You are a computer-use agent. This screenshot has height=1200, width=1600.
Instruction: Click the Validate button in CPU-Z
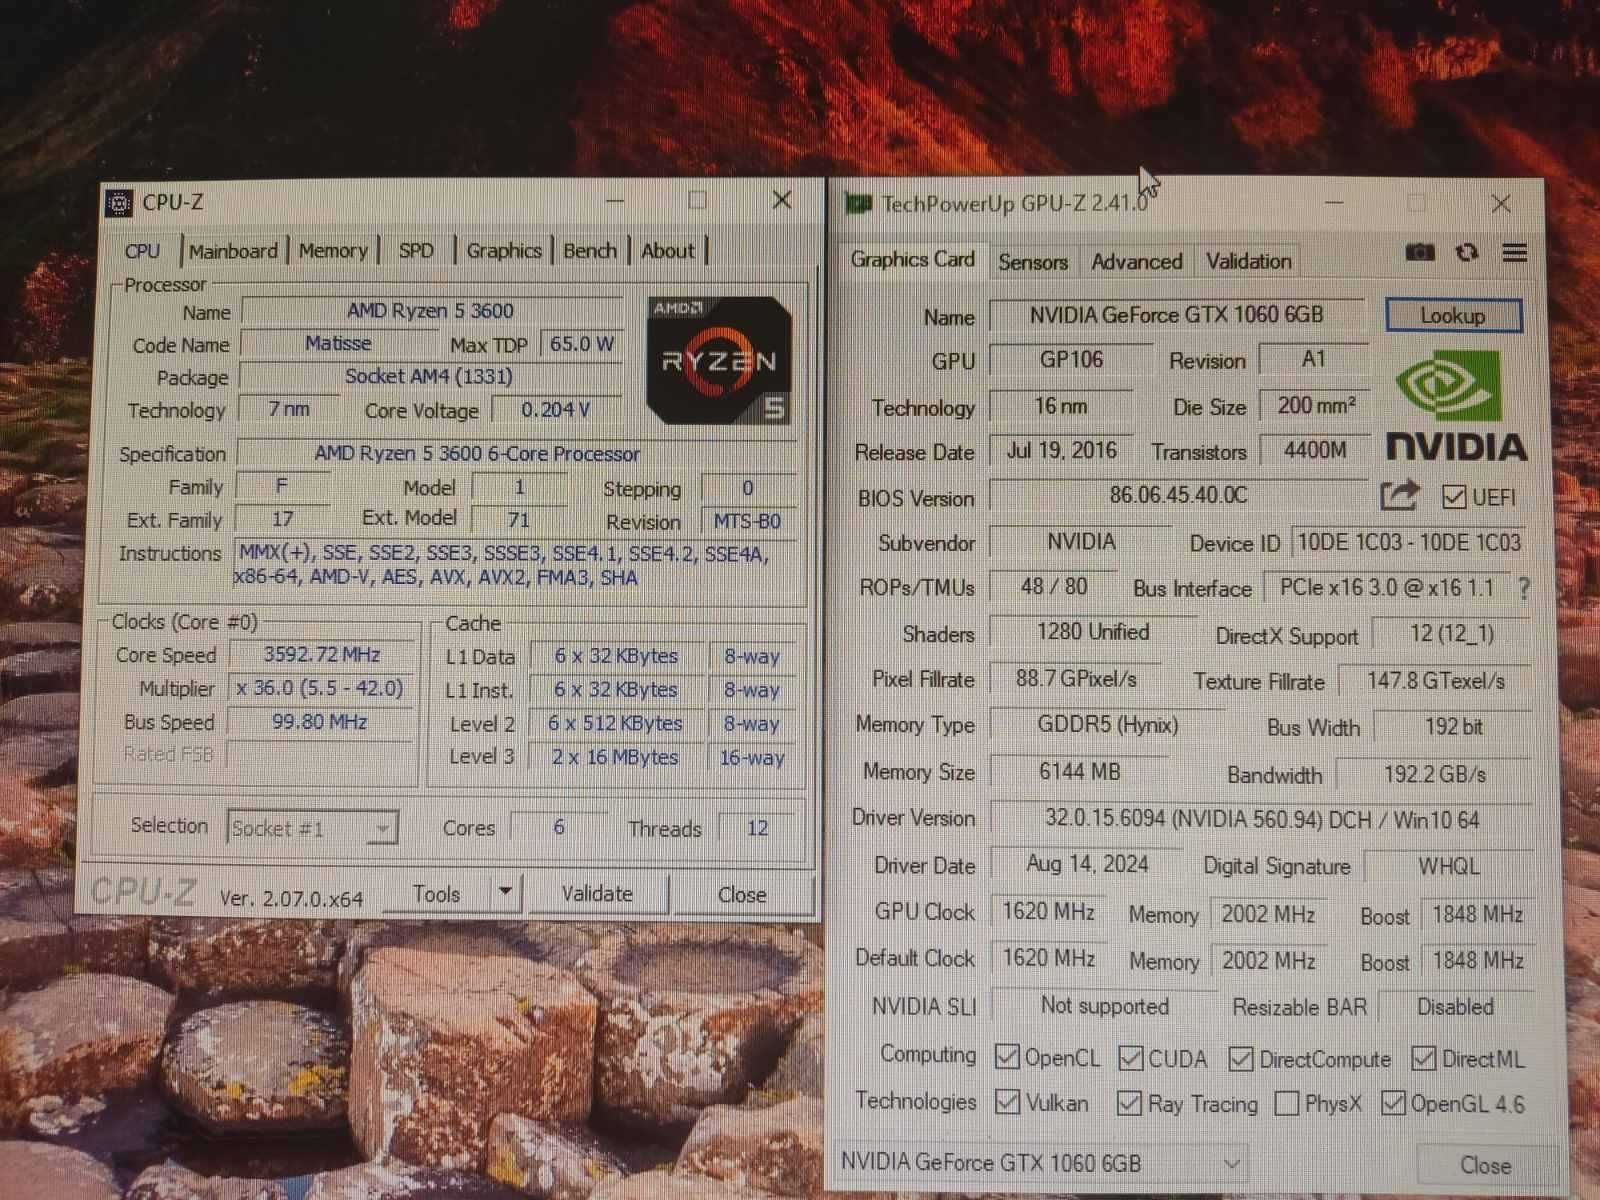[x=597, y=893]
